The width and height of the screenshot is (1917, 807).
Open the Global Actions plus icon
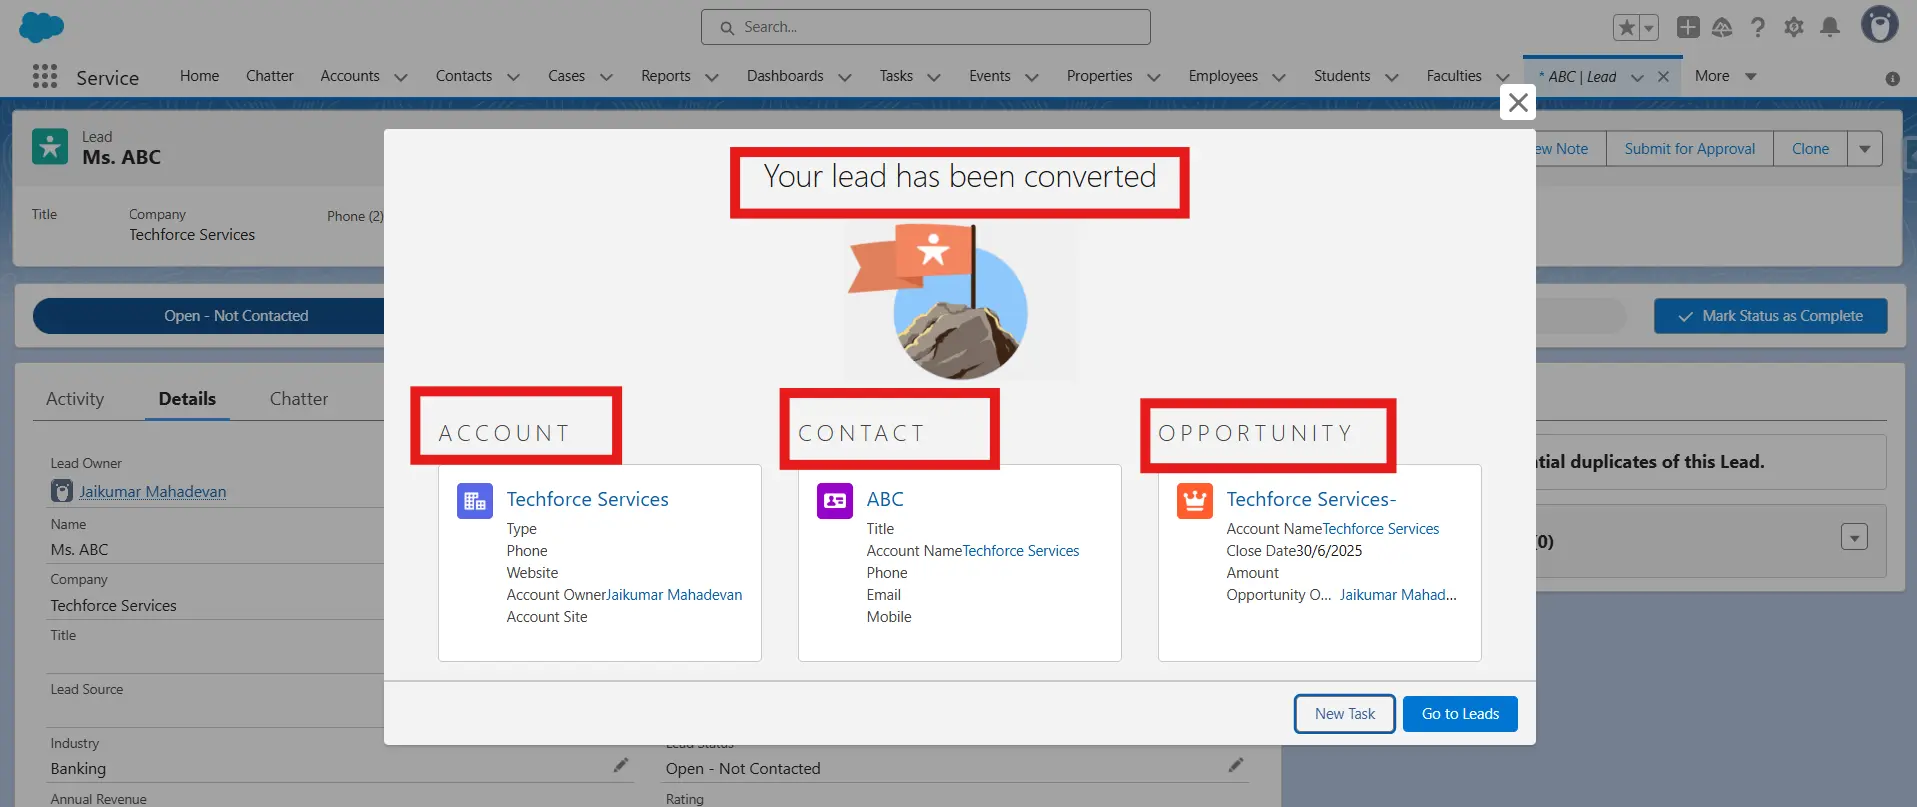coord(1688,27)
